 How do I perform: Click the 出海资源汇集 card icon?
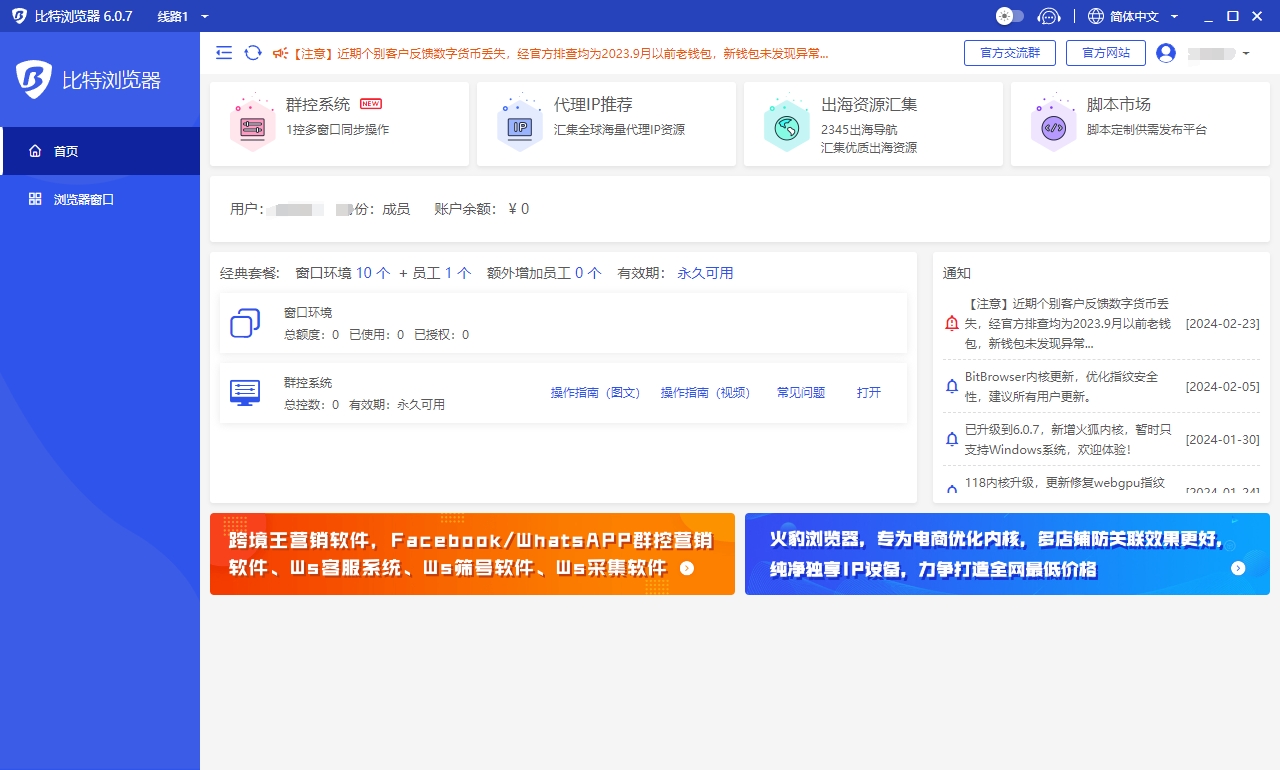[787, 123]
